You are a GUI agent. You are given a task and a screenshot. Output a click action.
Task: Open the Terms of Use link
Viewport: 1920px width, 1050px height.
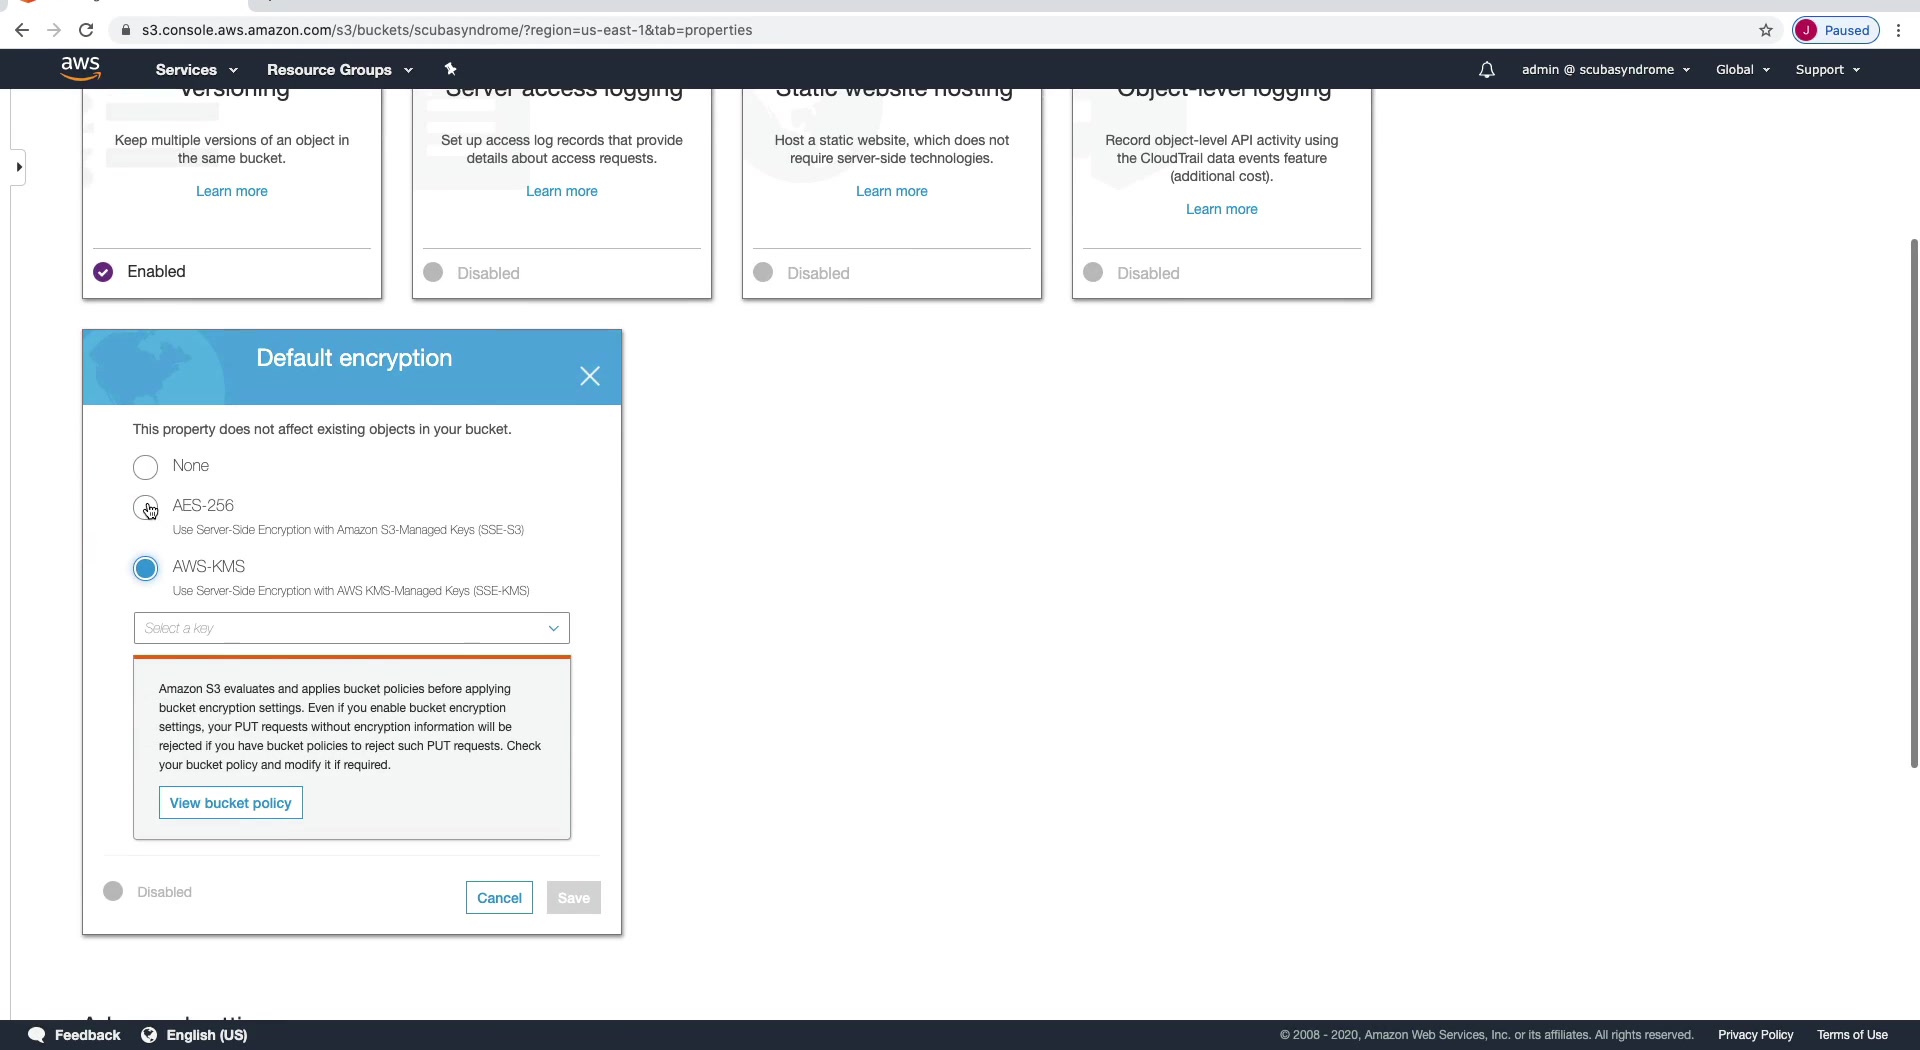pyautogui.click(x=1852, y=1035)
